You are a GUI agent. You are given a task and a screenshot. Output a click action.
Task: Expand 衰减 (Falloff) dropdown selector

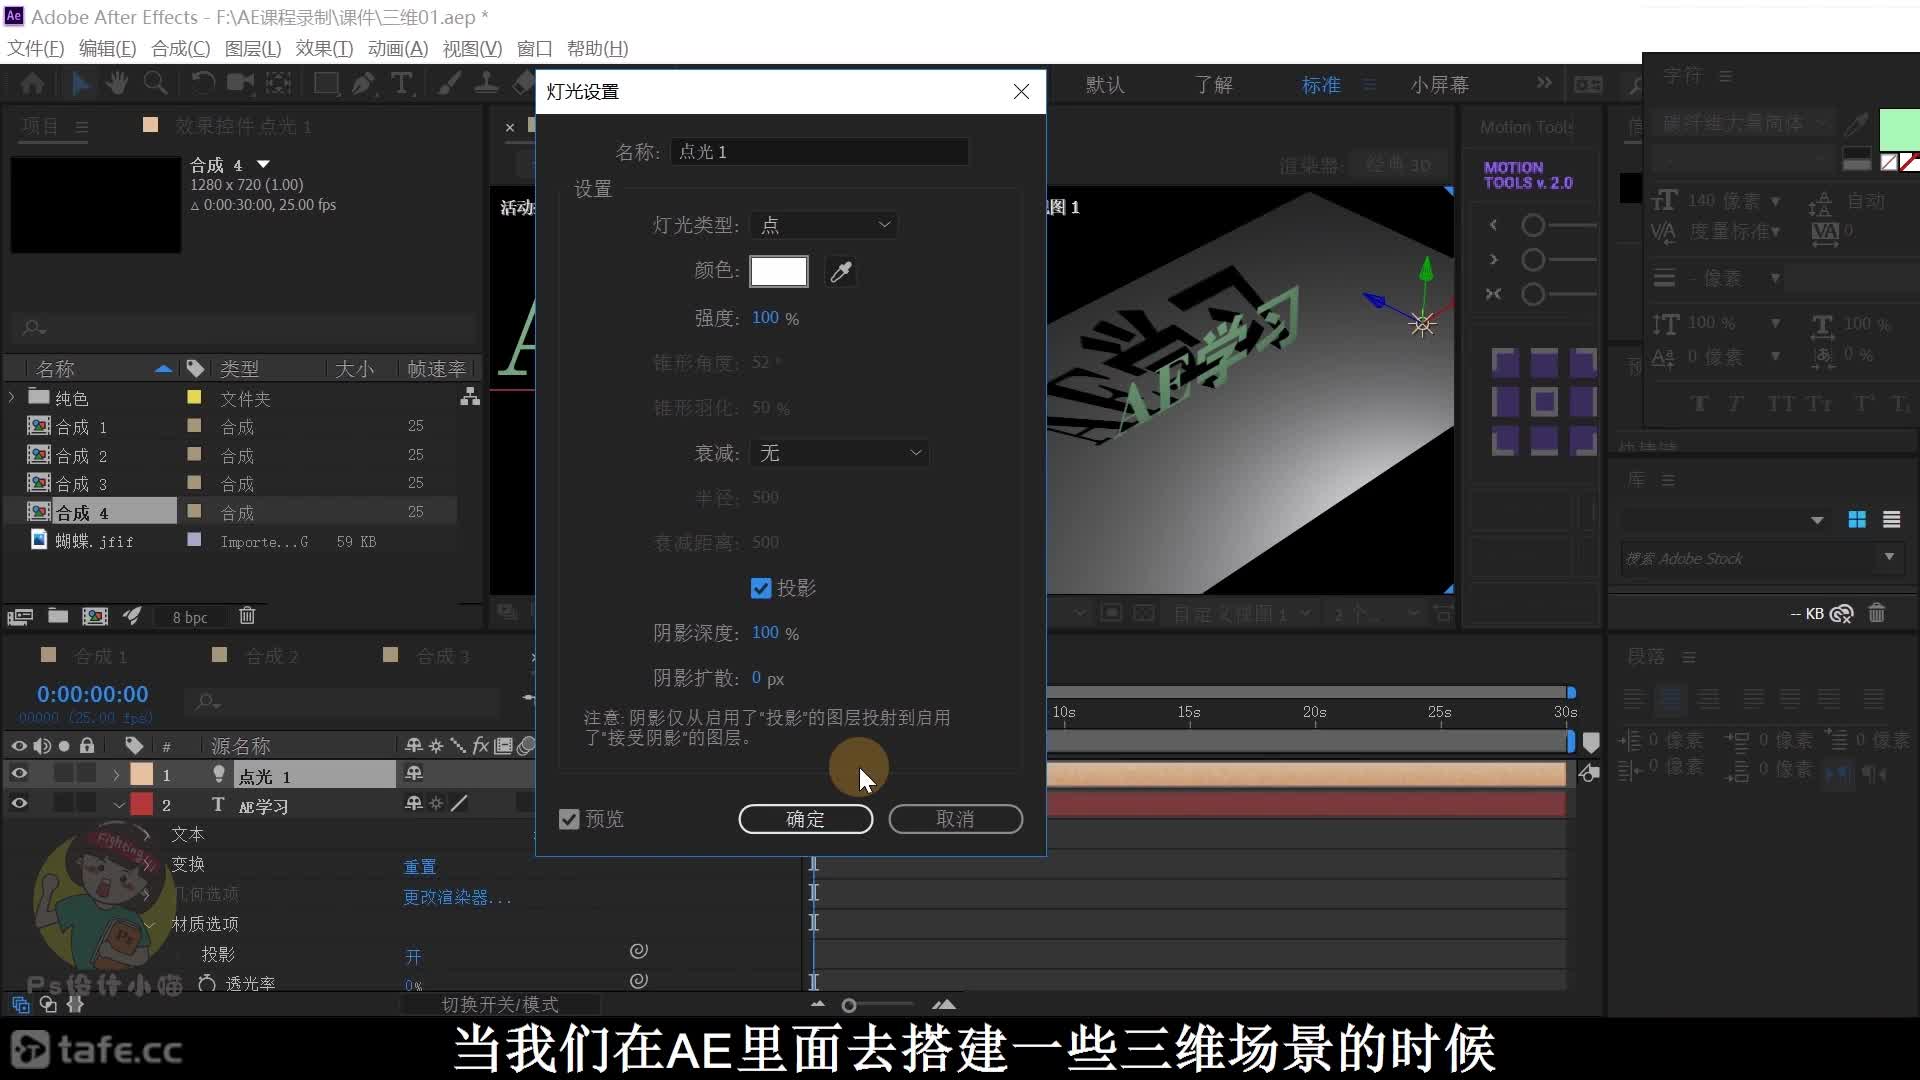pos(837,452)
